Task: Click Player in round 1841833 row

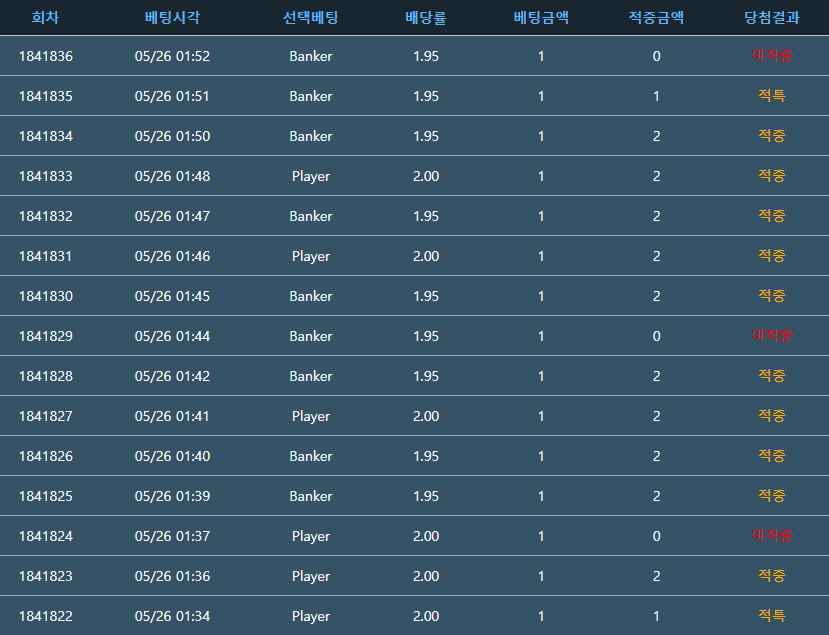Action: 311,177
